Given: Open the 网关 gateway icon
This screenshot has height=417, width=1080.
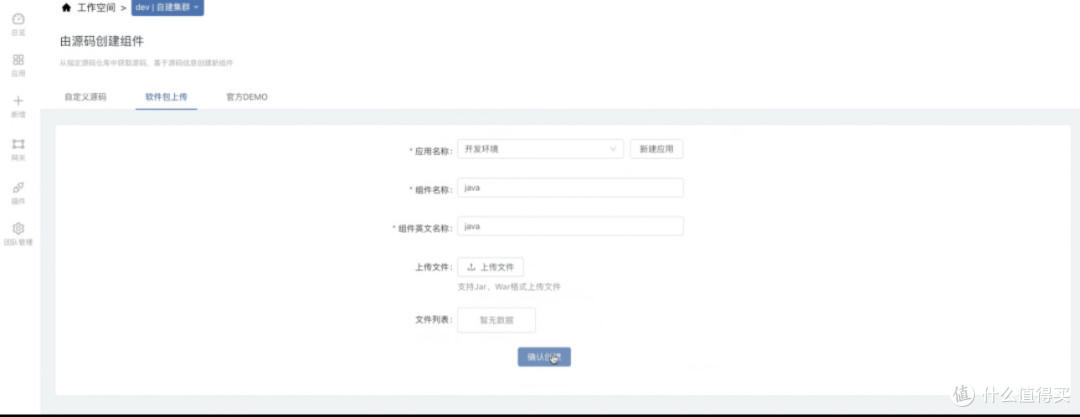Looking at the screenshot, I should pyautogui.click(x=19, y=144).
